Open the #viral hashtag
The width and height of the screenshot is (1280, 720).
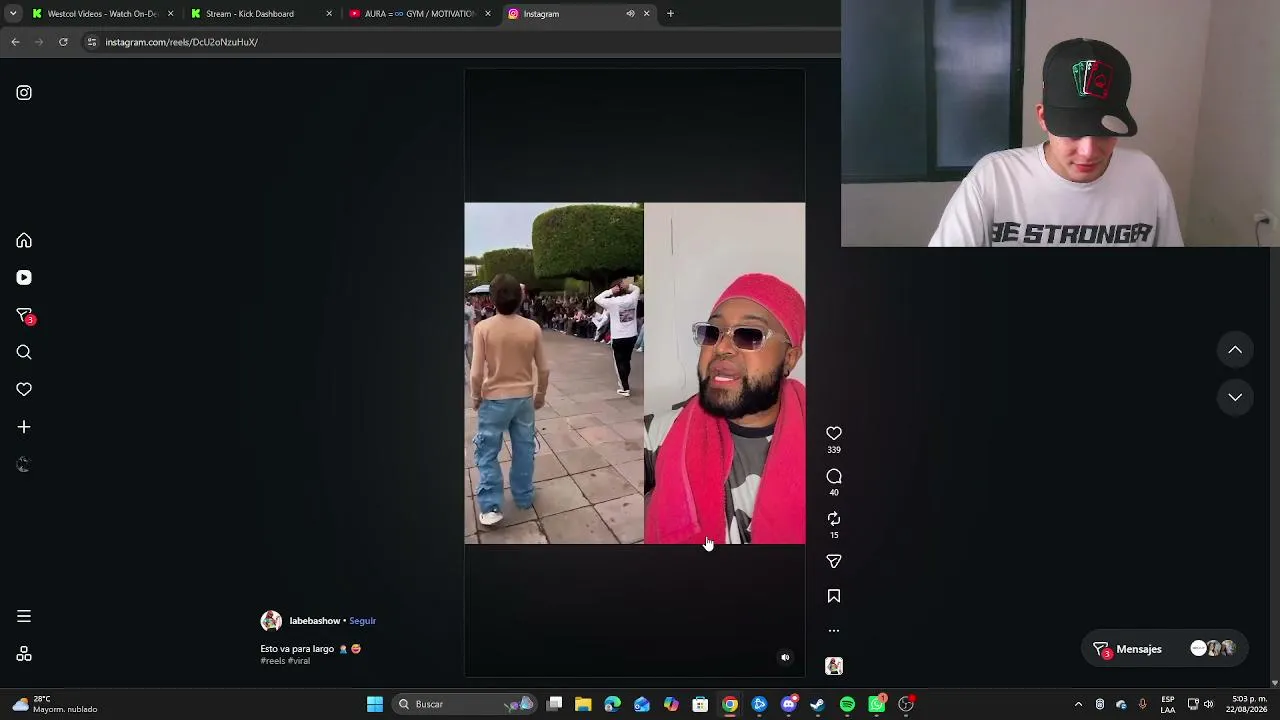pyautogui.click(x=299, y=661)
